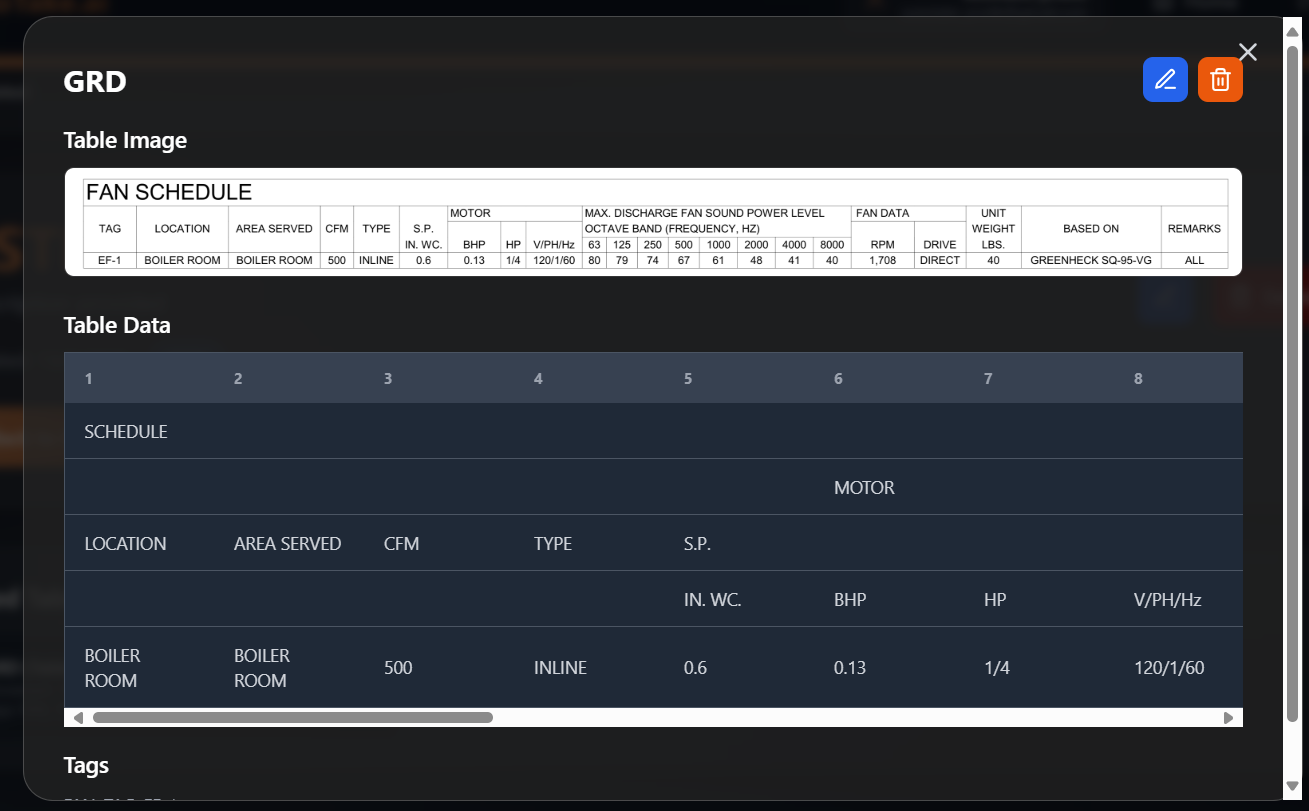Click the orange trash delete icon
The height and width of the screenshot is (811, 1309).
[1220, 80]
